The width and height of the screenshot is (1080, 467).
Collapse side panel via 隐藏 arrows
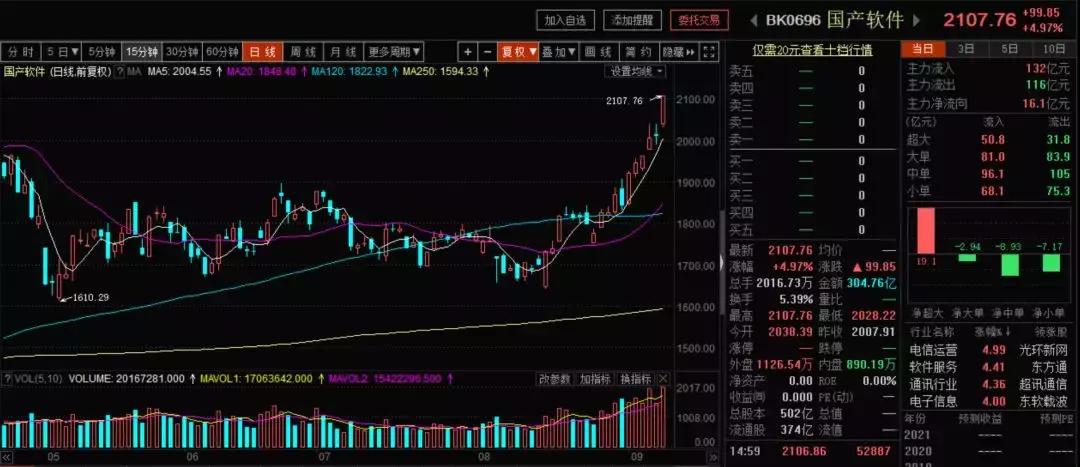pos(680,52)
